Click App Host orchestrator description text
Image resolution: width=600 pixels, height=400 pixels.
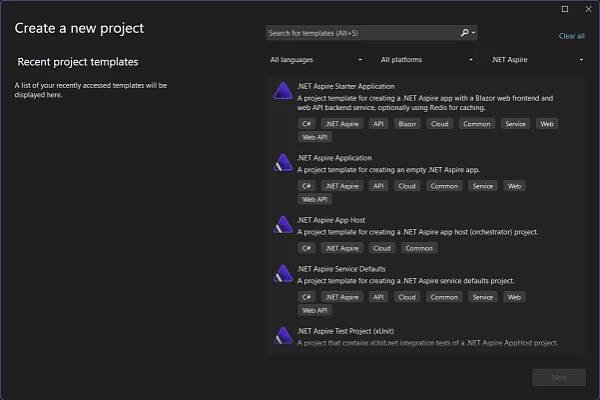pos(417,232)
